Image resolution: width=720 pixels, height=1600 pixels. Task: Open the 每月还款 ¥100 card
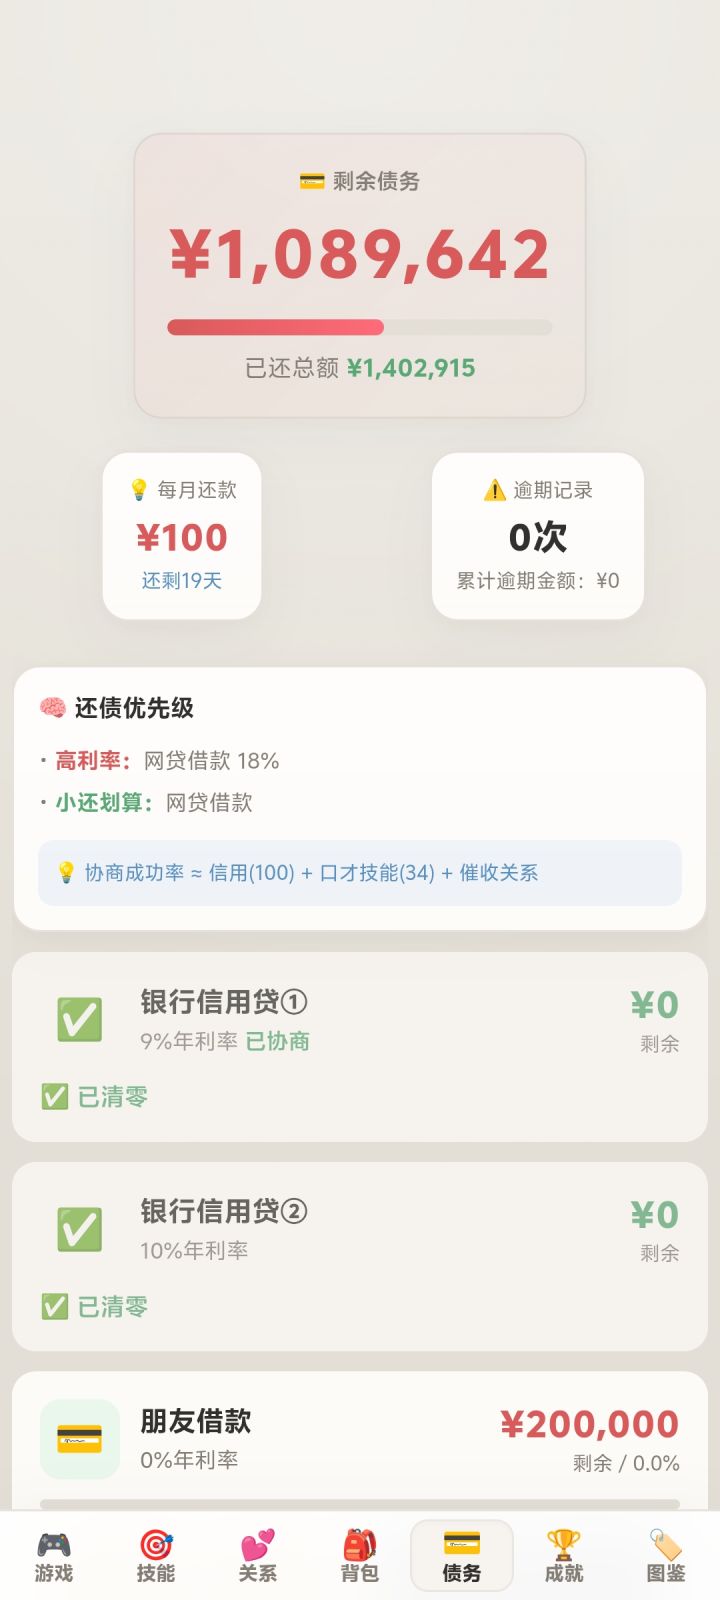182,536
